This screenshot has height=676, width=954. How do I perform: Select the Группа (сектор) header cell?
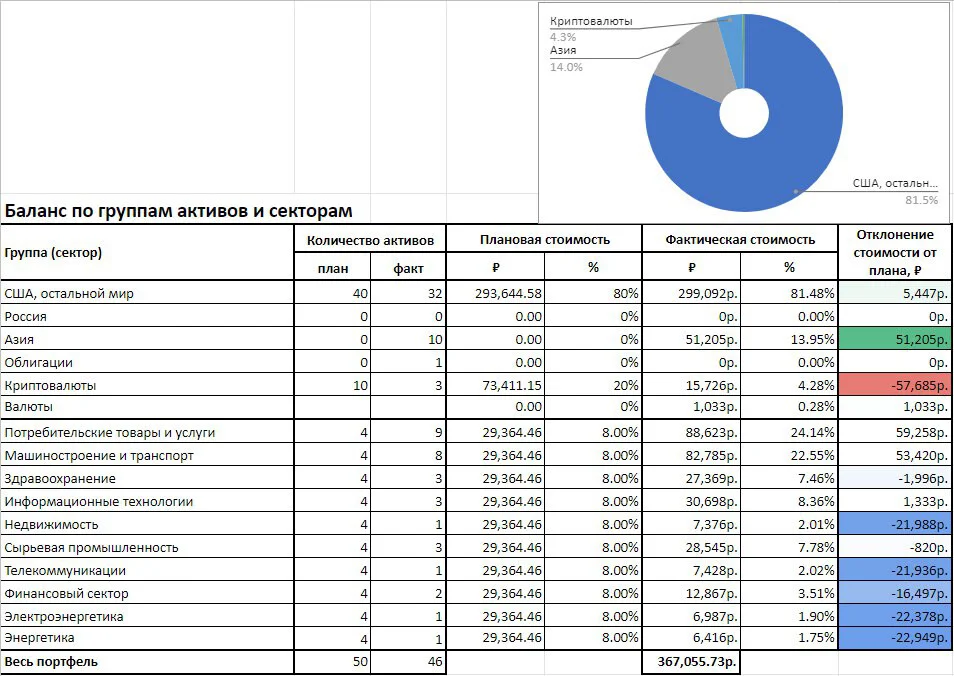tap(147, 253)
